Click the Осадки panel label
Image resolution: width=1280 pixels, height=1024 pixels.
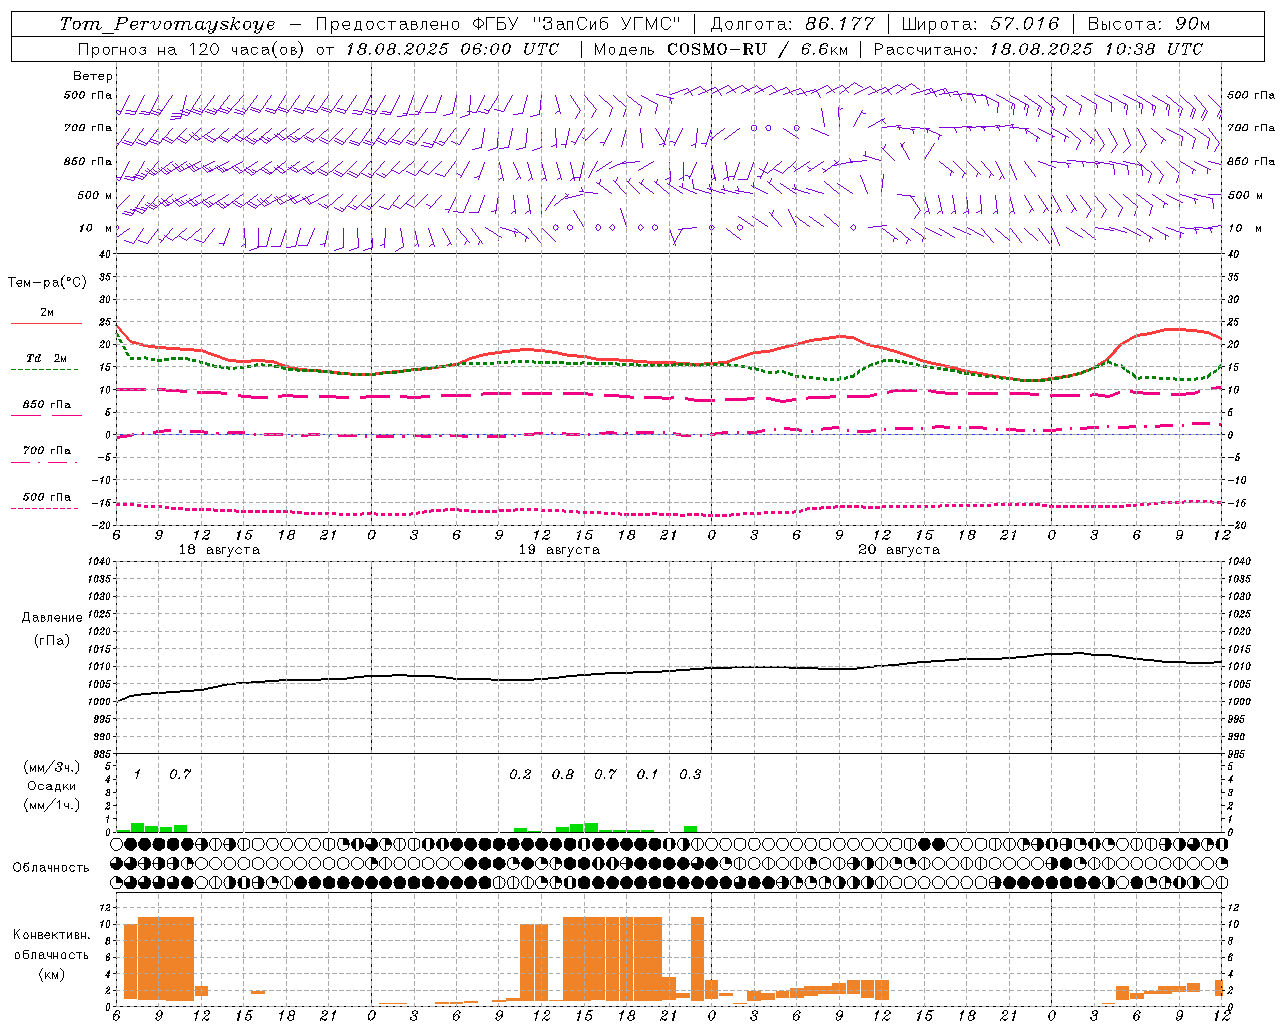click(52, 786)
